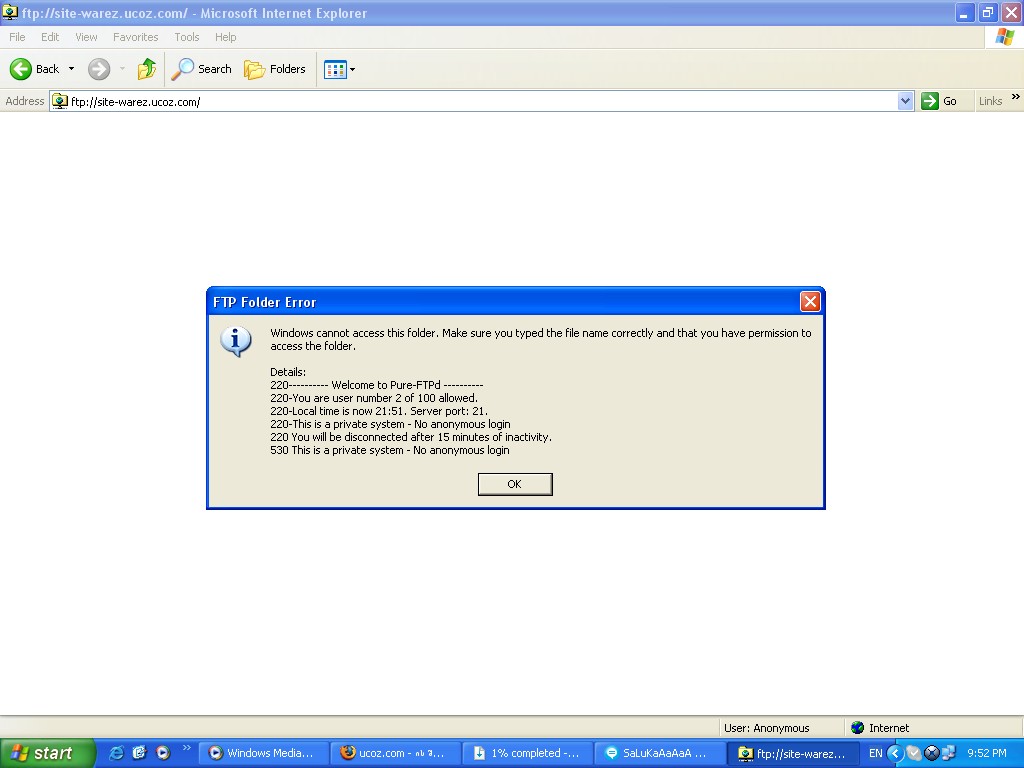1024x768 pixels.
Task: Click the Links toolbar label
Action: pyautogui.click(x=990, y=101)
